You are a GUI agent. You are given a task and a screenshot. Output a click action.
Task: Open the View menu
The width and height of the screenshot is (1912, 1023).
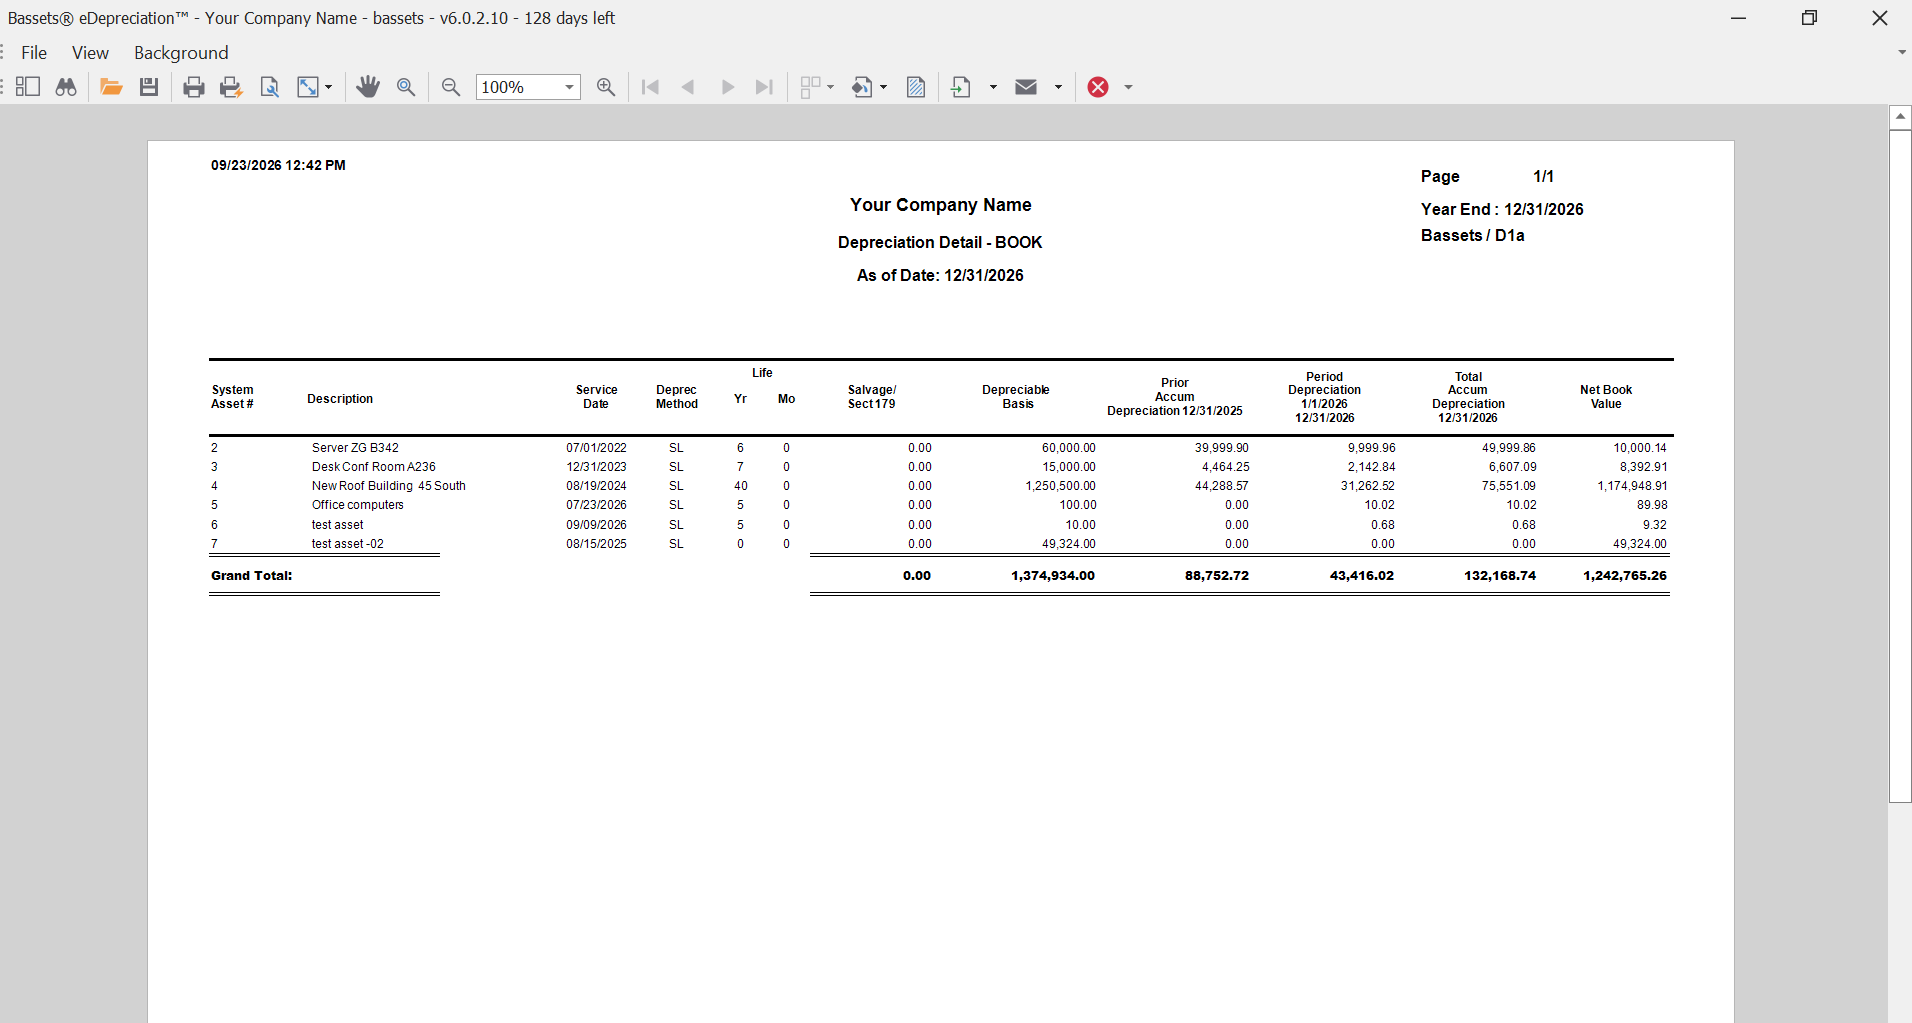coord(90,53)
